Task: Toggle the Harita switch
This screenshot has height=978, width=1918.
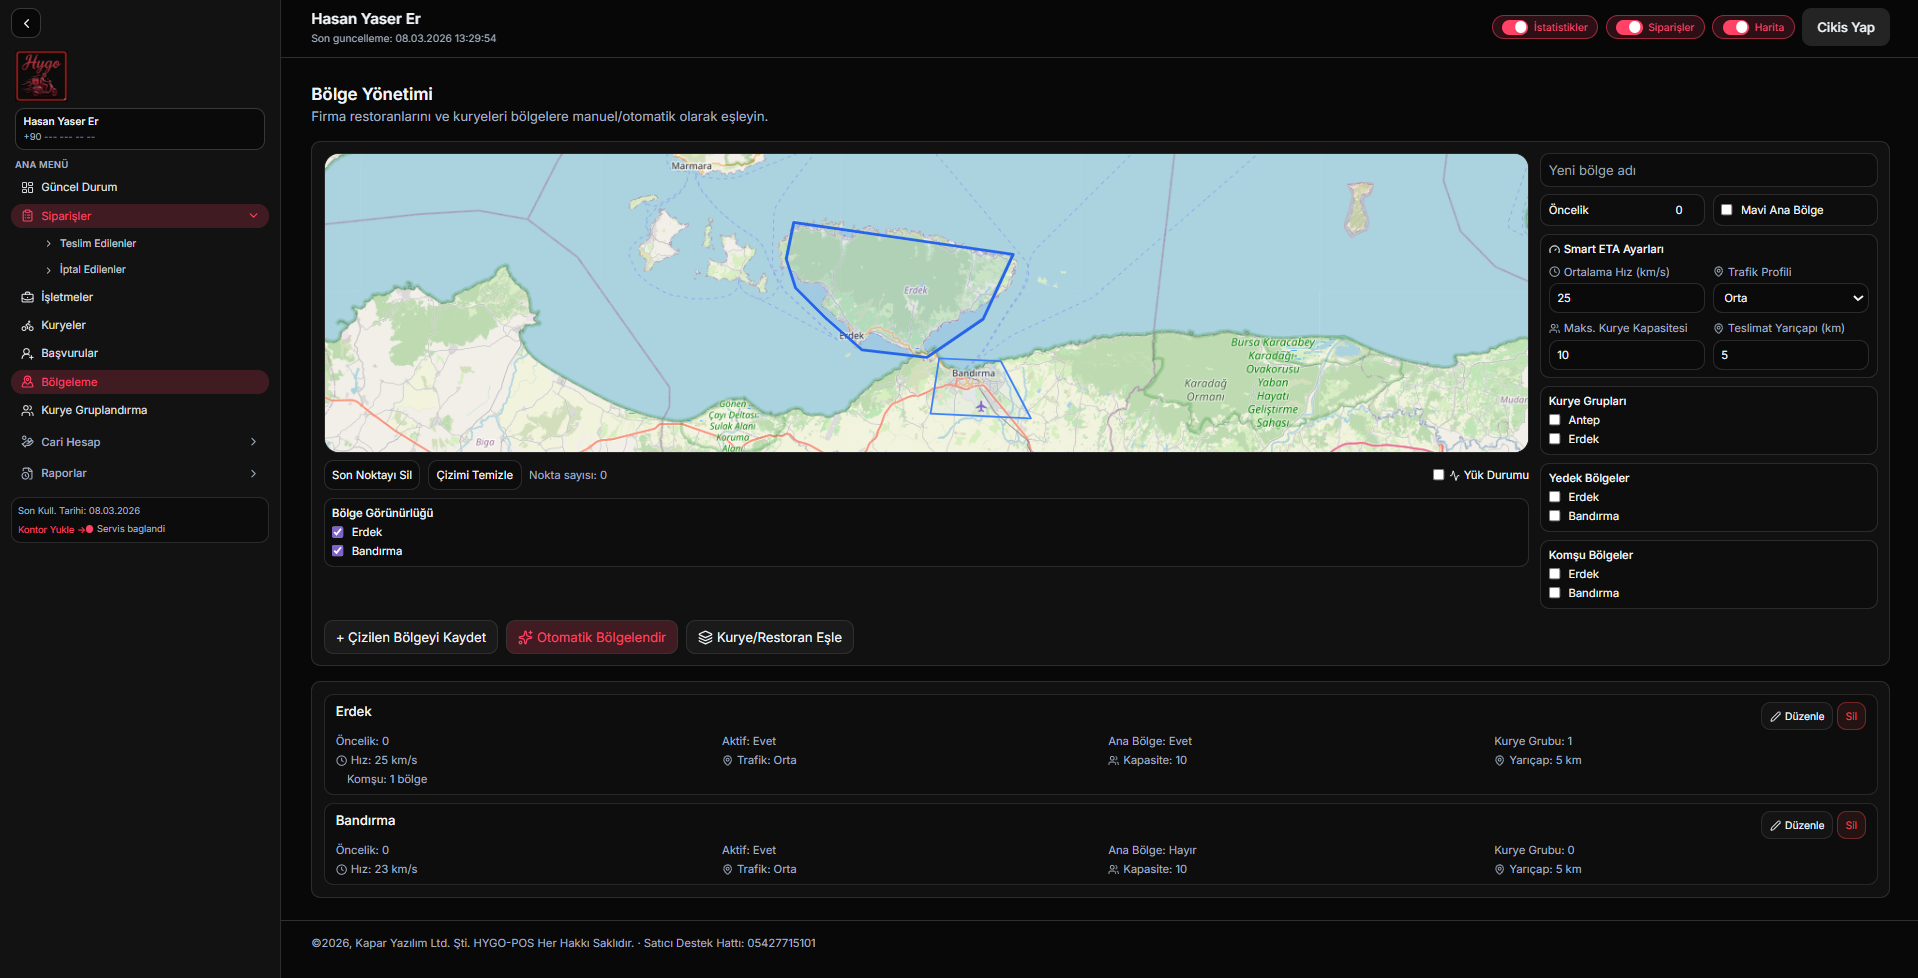Action: click(x=1736, y=28)
